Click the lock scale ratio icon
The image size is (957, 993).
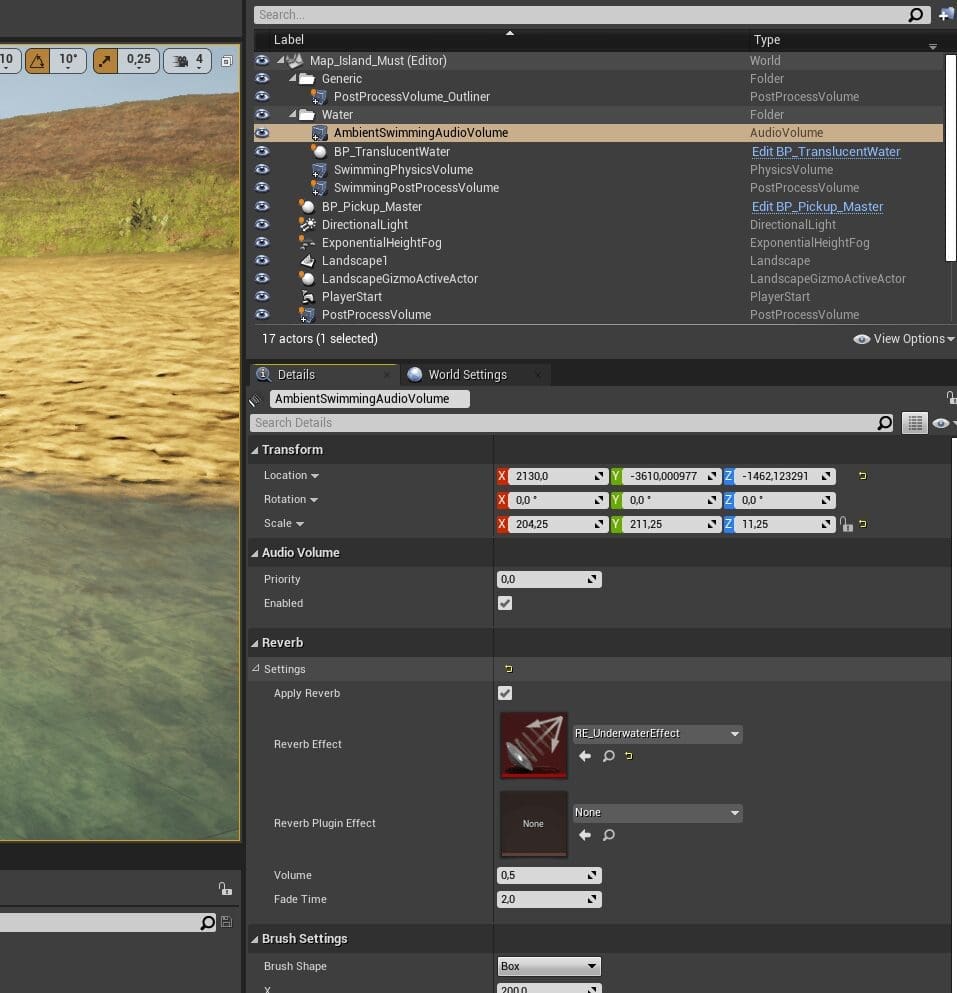pos(846,524)
